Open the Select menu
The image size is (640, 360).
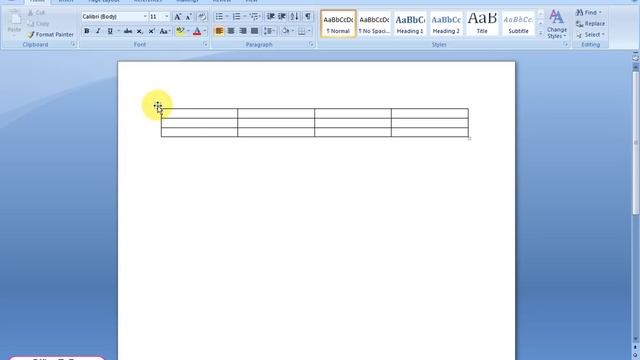coord(590,35)
